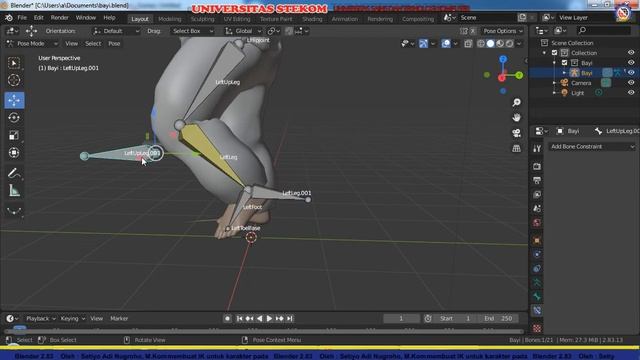Open the shading options dropdown arrow
640x360 pixels.
pyautogui.click(x=519, y=43)
